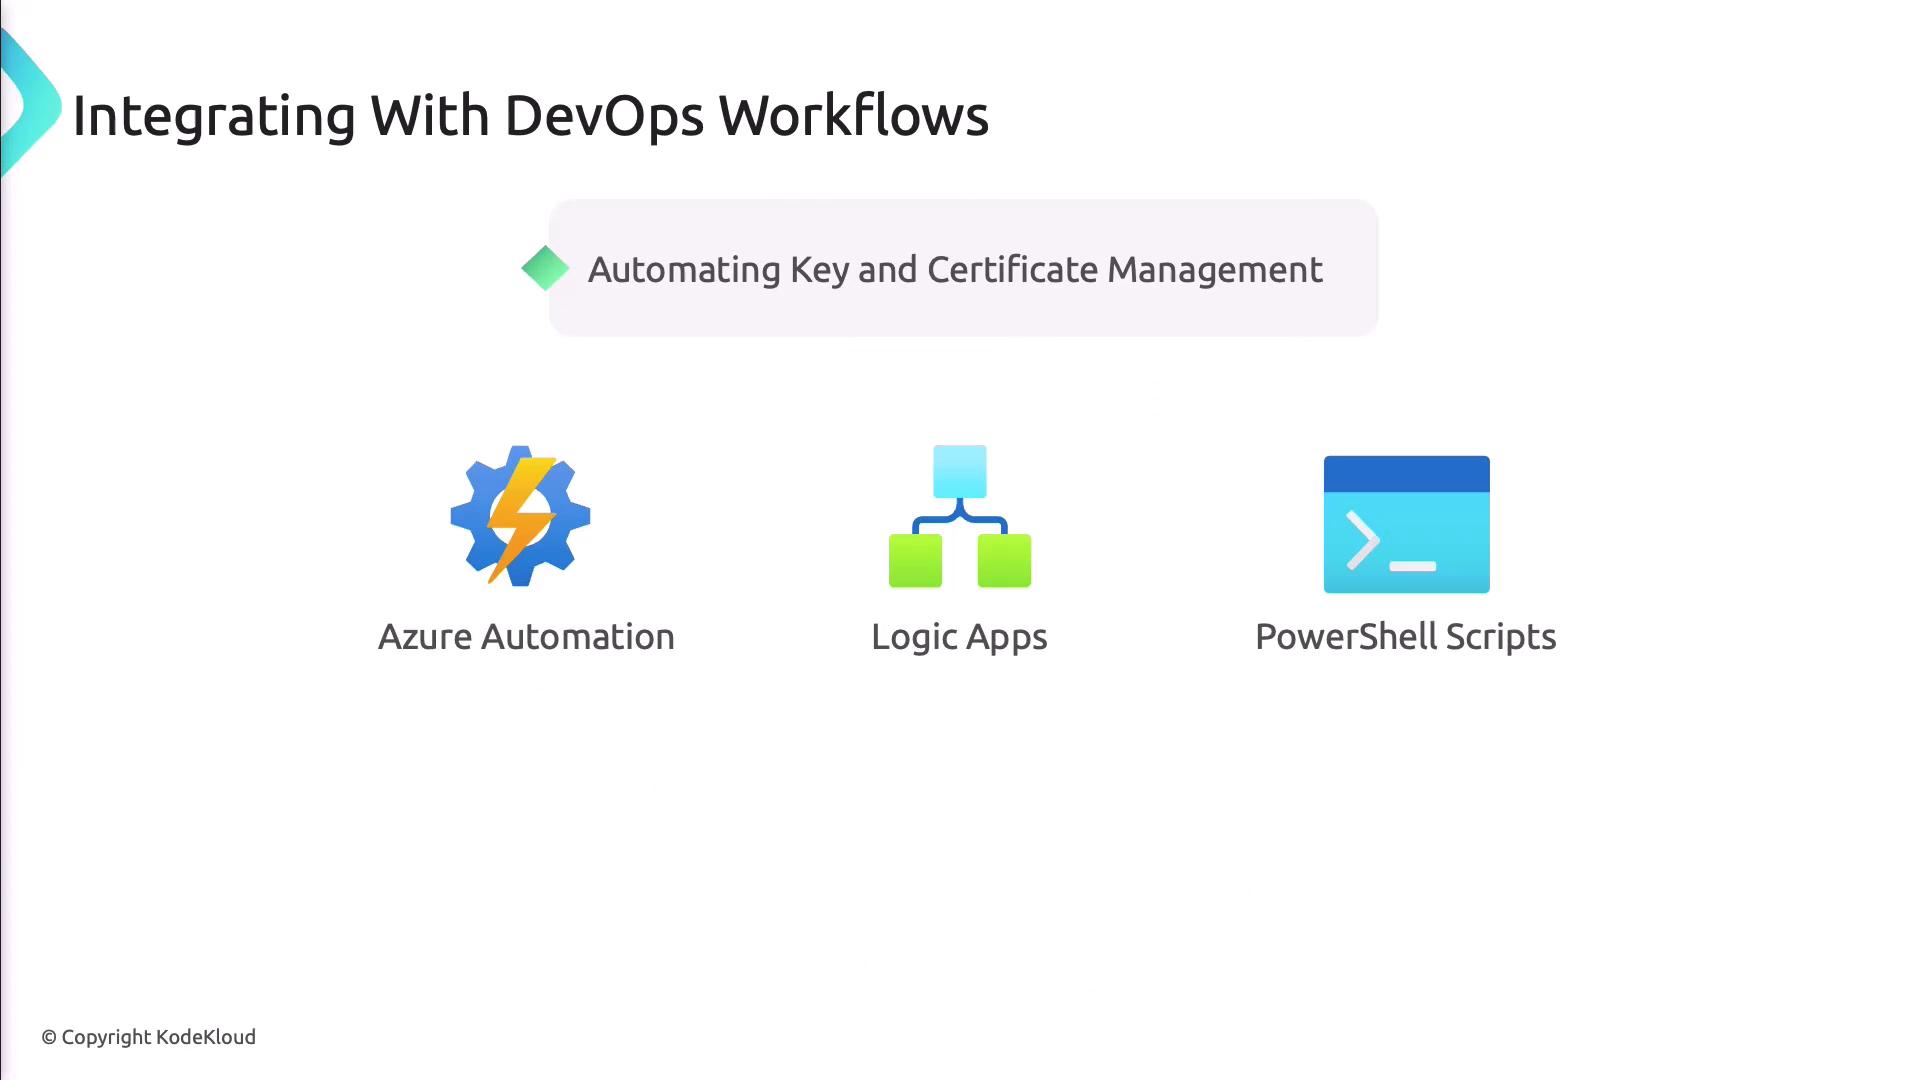Click the Azure Automation gear icon
This screenshot has width=1920, height=1080.
(x=520, y=515)
